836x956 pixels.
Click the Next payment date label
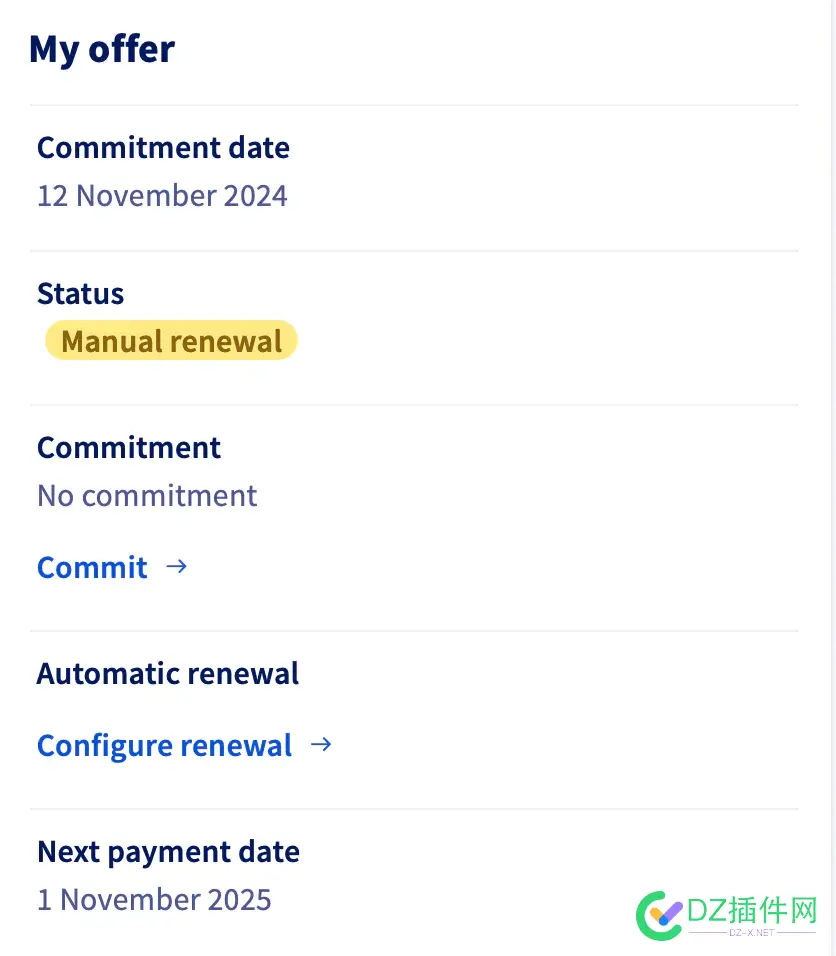click(168, 851)
